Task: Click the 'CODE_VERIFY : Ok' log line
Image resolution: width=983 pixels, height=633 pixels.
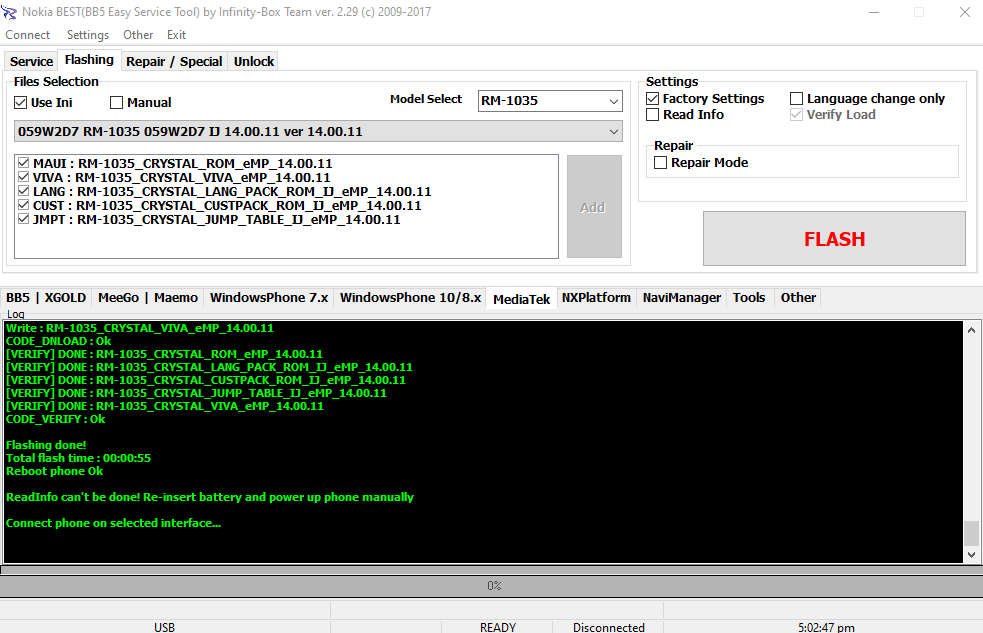Action: 55,419
